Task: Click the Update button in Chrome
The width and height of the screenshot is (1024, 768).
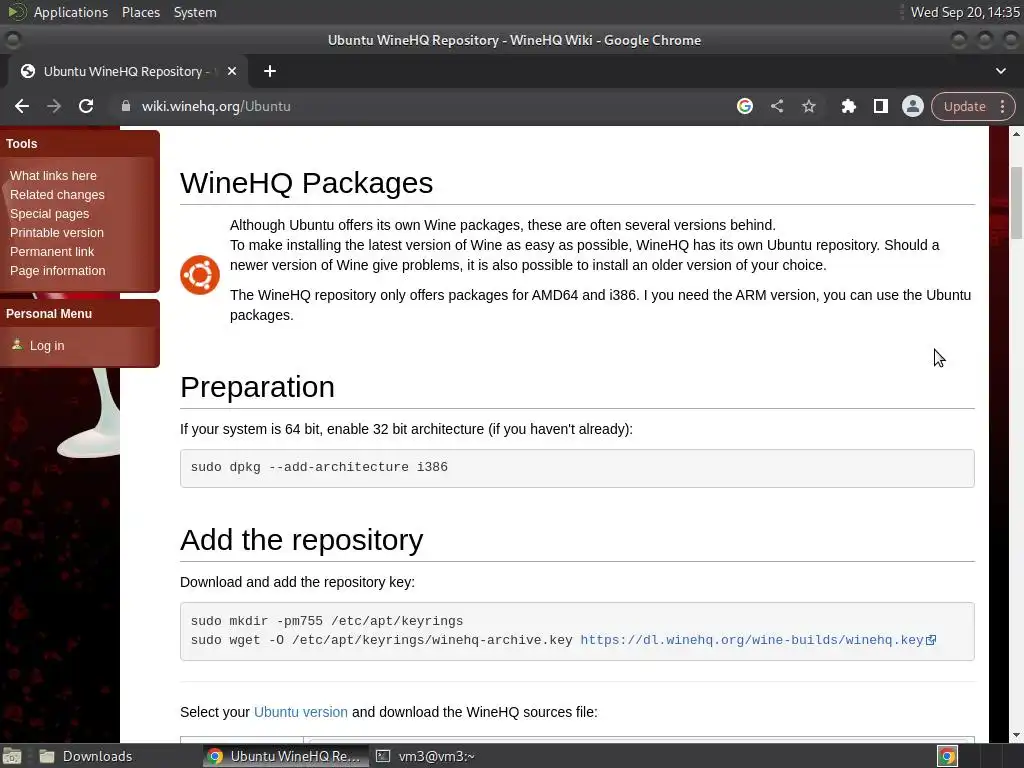Action: 964,106
